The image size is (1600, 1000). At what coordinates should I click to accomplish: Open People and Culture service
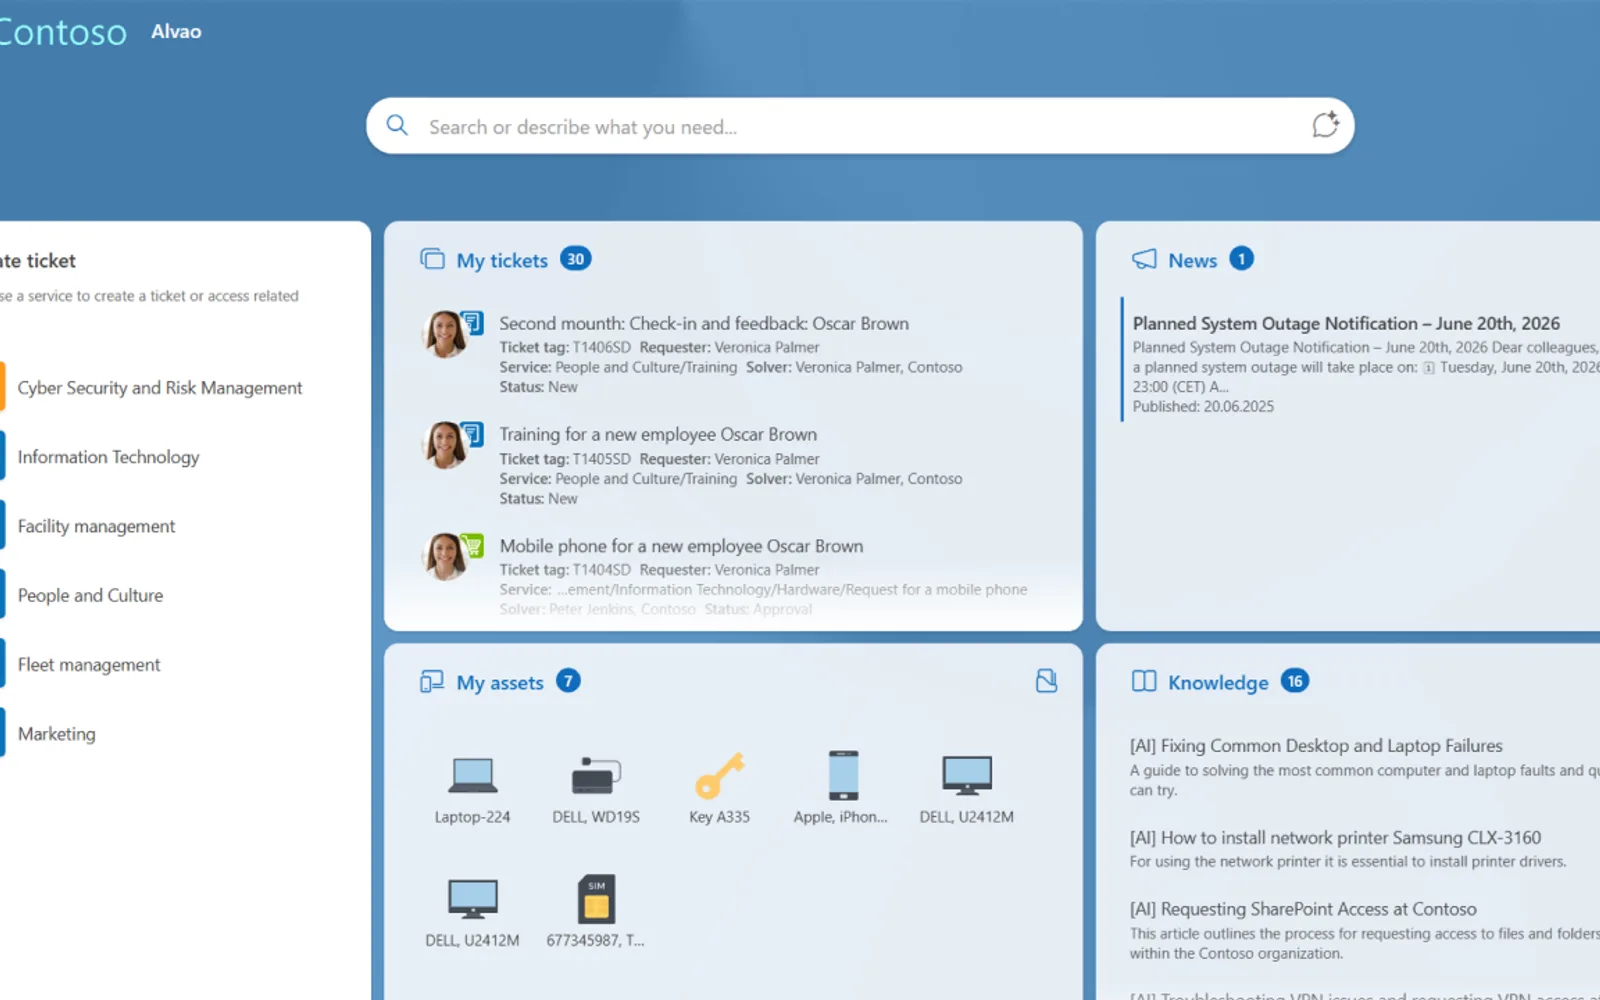[x=90, y=595]
